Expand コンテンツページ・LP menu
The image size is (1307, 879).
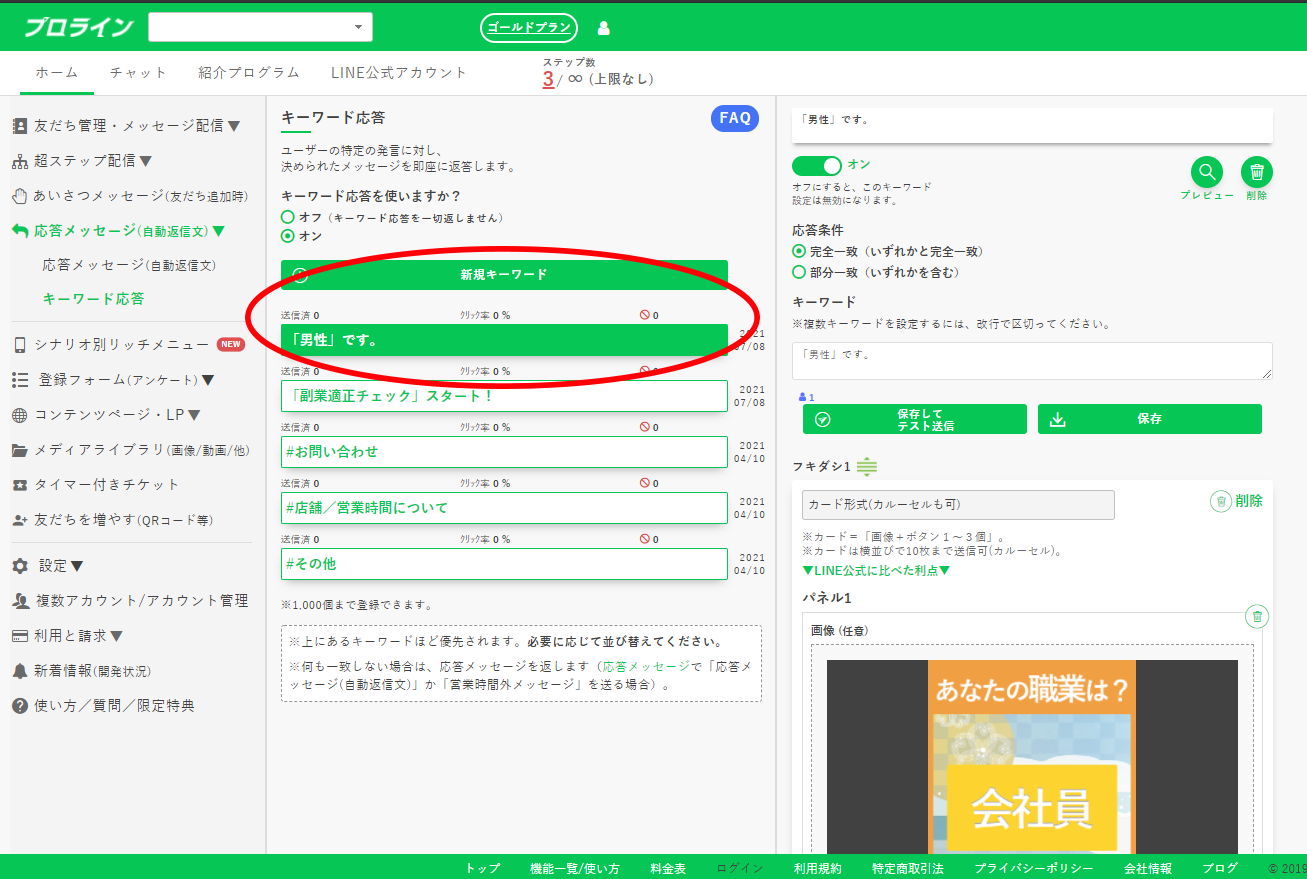[107, 415]
